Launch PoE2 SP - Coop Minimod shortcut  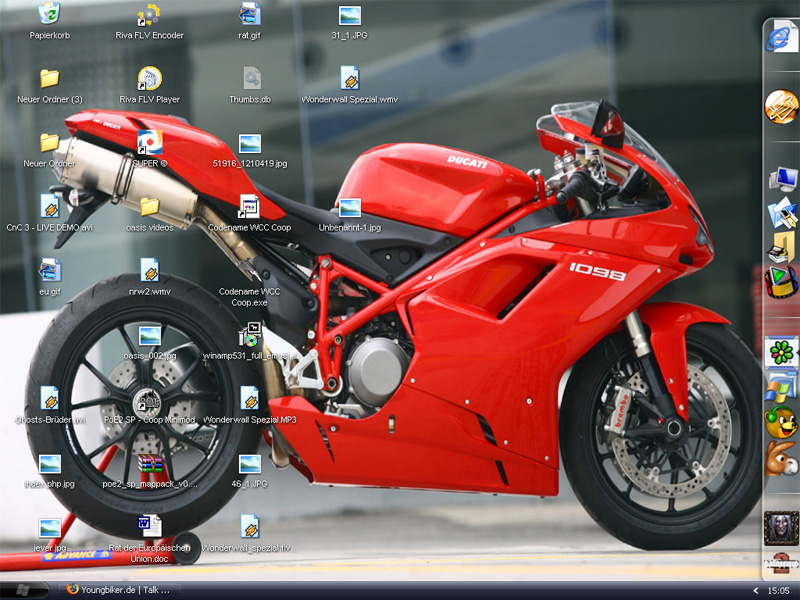(147, 399)
